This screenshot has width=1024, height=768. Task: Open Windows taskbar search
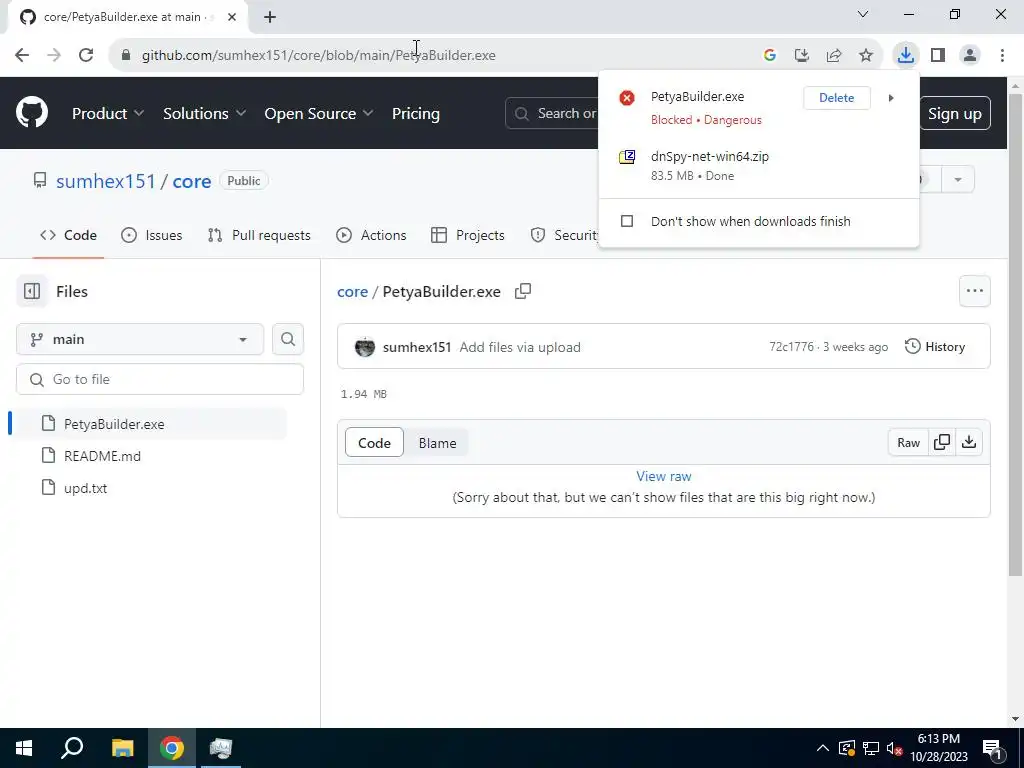tap(72, 748)
